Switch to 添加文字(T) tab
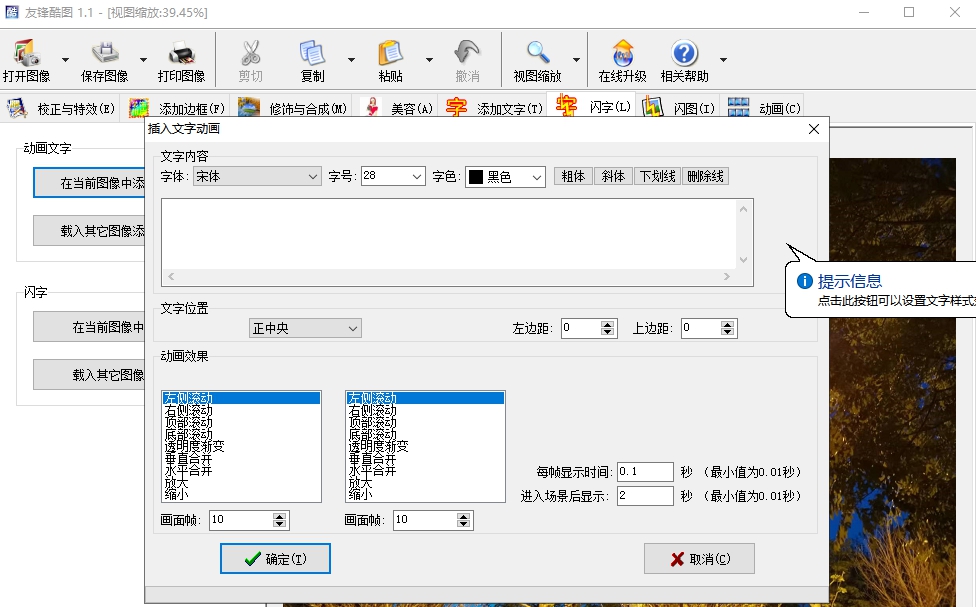 pos(494,108)
